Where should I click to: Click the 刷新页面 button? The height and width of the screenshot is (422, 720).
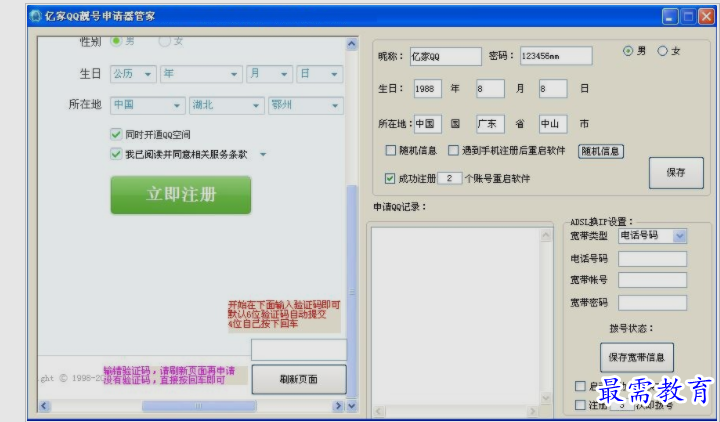299,379
